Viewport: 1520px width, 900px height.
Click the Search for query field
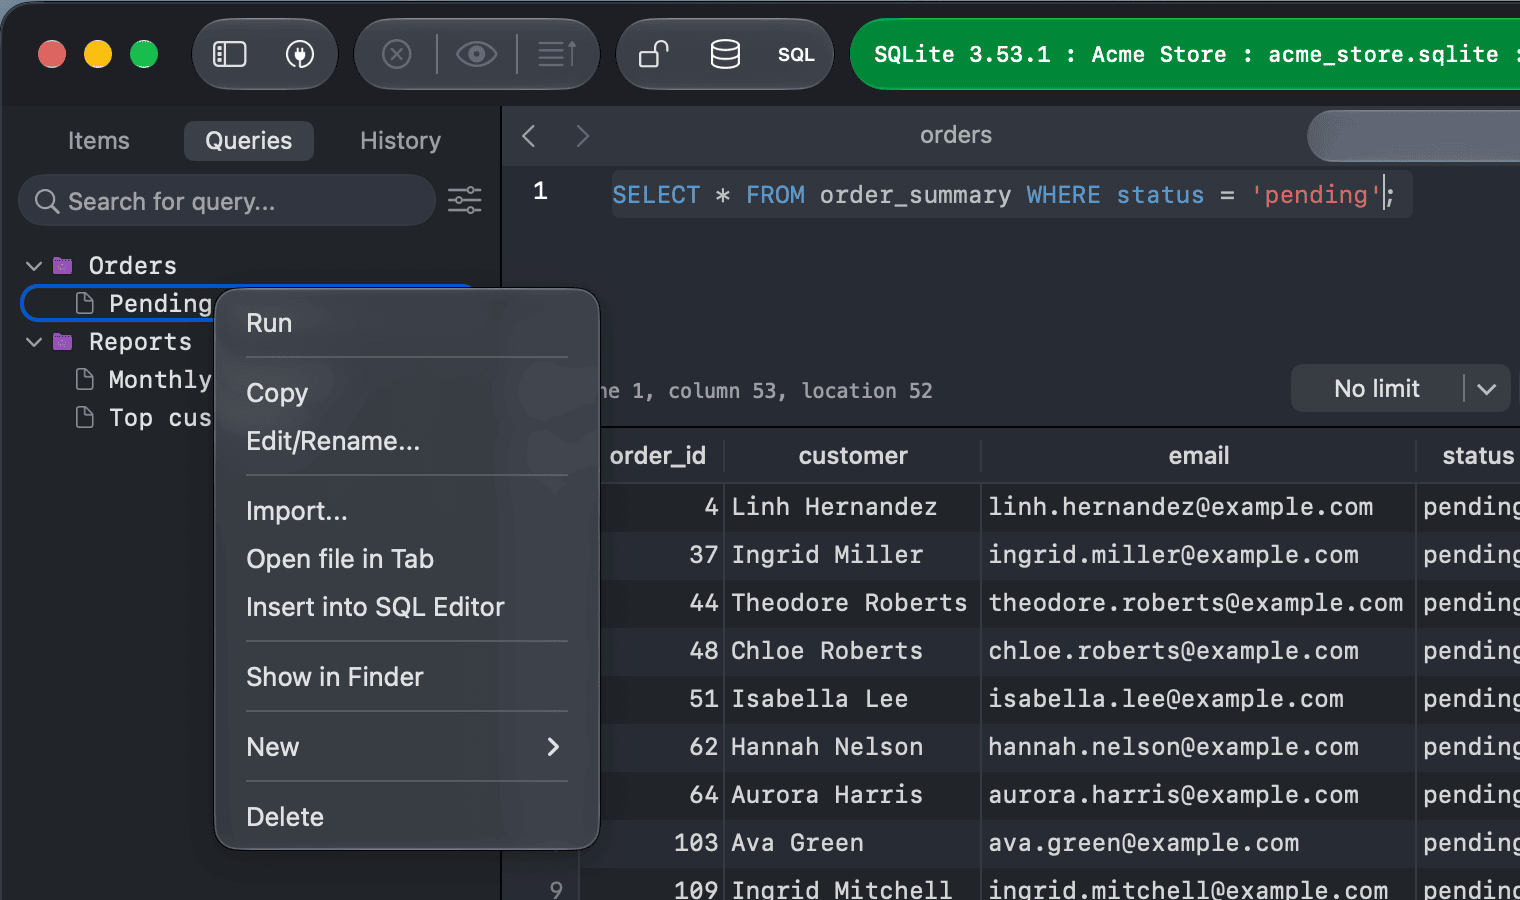(227, 201)
